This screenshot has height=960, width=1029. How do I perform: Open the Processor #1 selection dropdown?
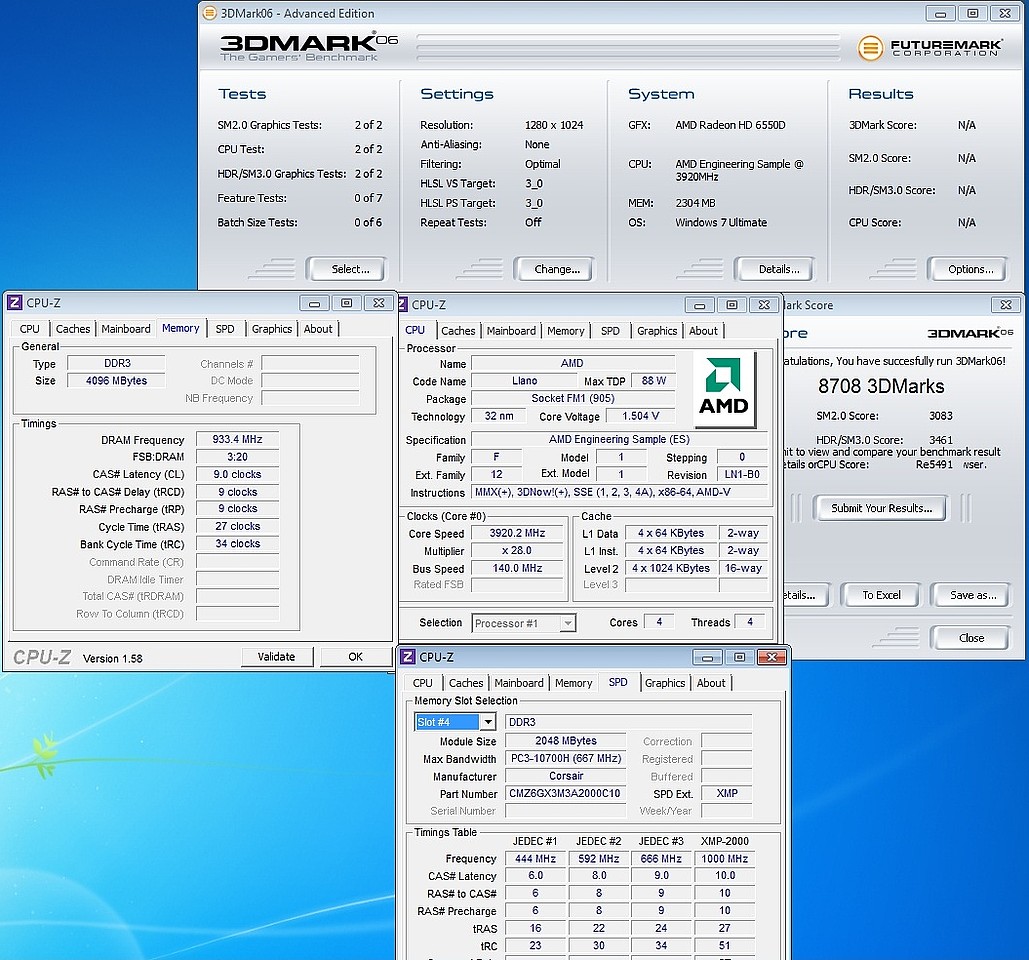point(568,623)
